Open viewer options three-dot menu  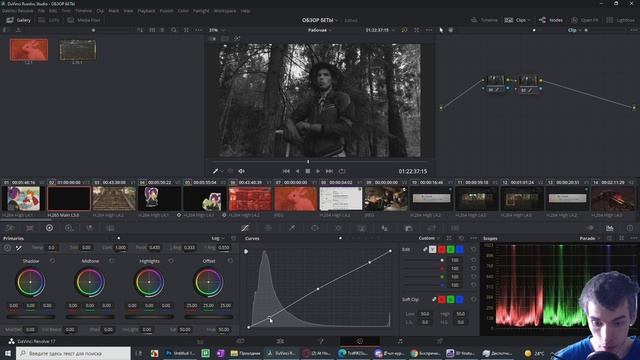point(429,30)
